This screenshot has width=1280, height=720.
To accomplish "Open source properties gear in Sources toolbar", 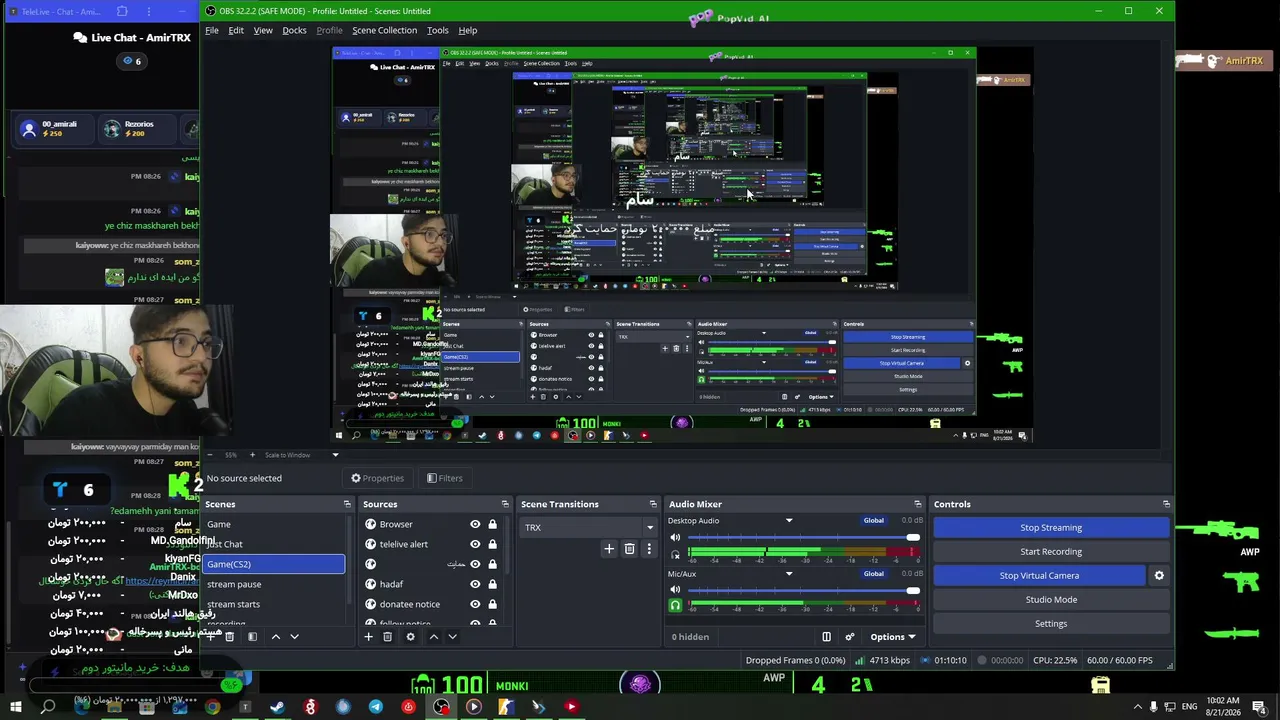I will pos(410,637).
